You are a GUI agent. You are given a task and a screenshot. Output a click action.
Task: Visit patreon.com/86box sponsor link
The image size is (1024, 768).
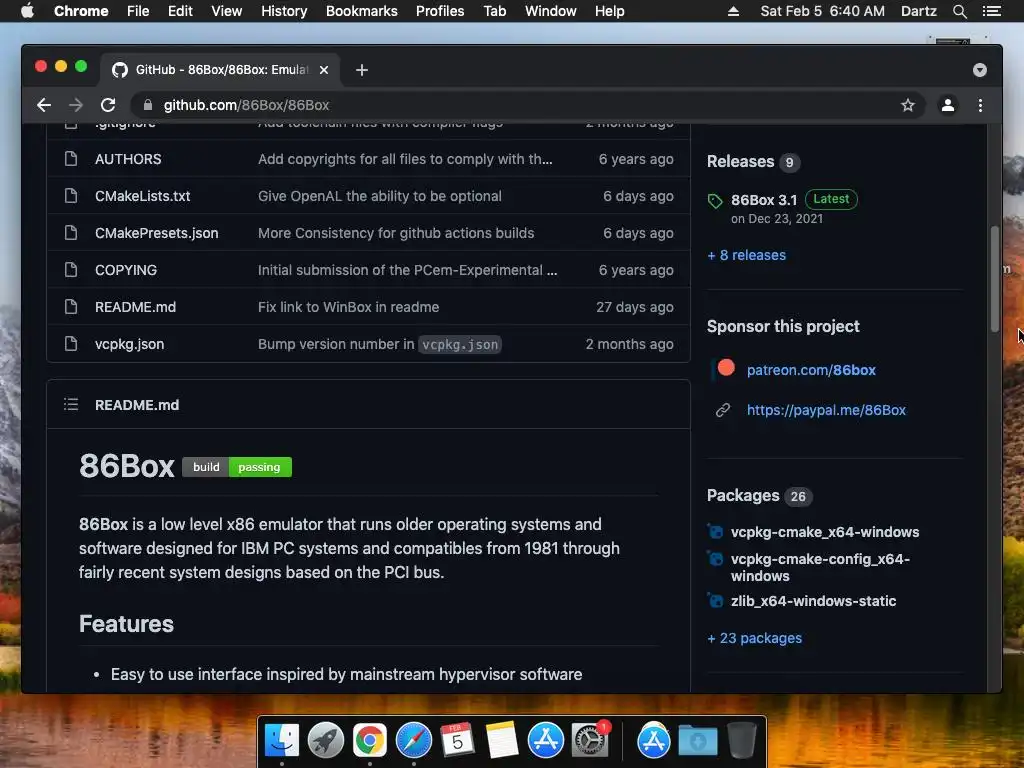pos(811,370)
